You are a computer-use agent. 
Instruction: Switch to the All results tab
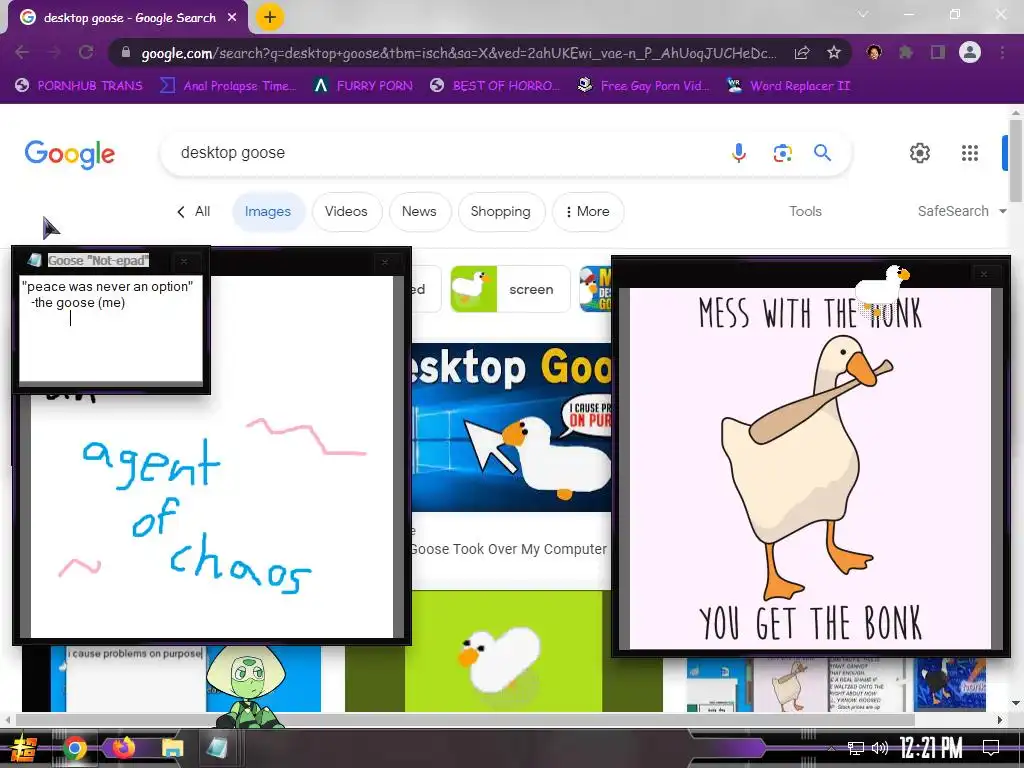194,212
